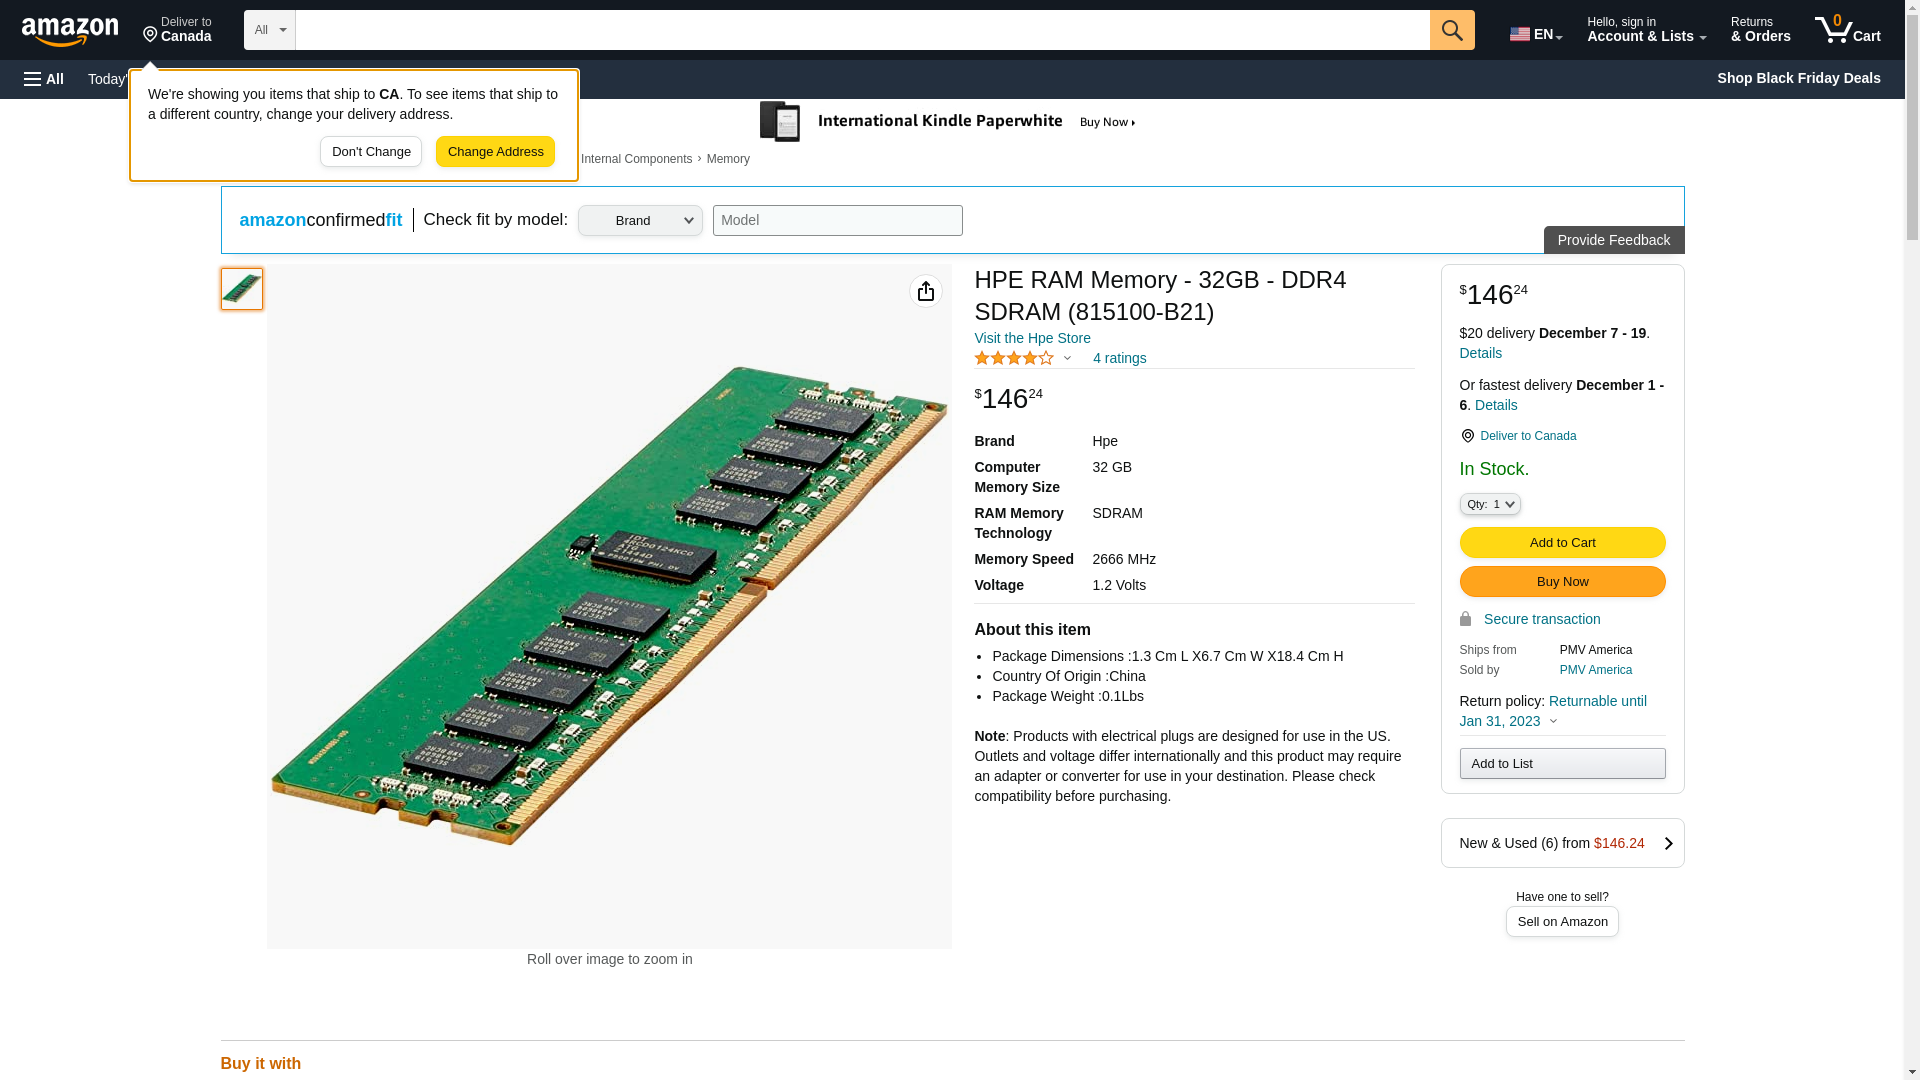
Task: Select the RAM product thumbnail image
Action: click(242, 289)
